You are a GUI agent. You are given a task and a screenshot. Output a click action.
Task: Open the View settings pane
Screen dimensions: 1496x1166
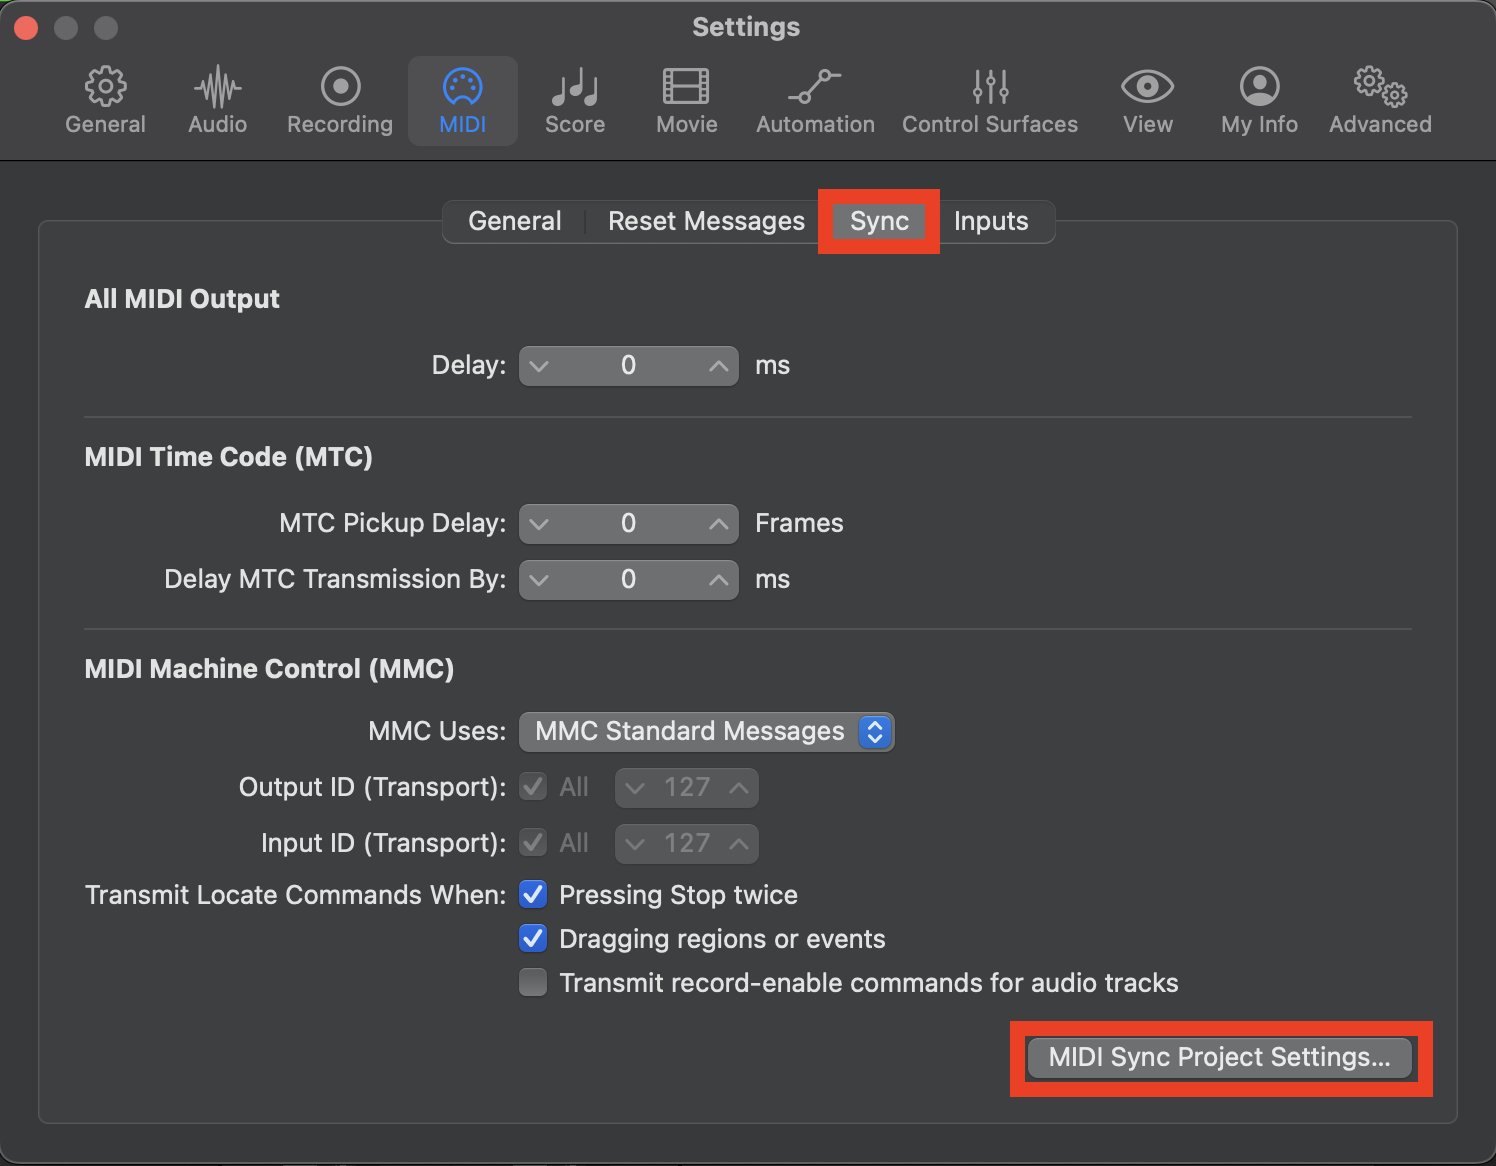(1147, 101)
